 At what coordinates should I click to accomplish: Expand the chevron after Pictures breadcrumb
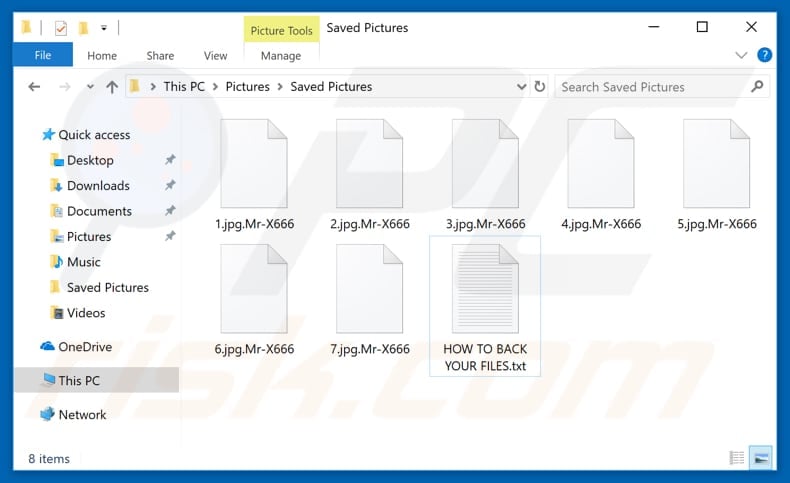[280, 87]
